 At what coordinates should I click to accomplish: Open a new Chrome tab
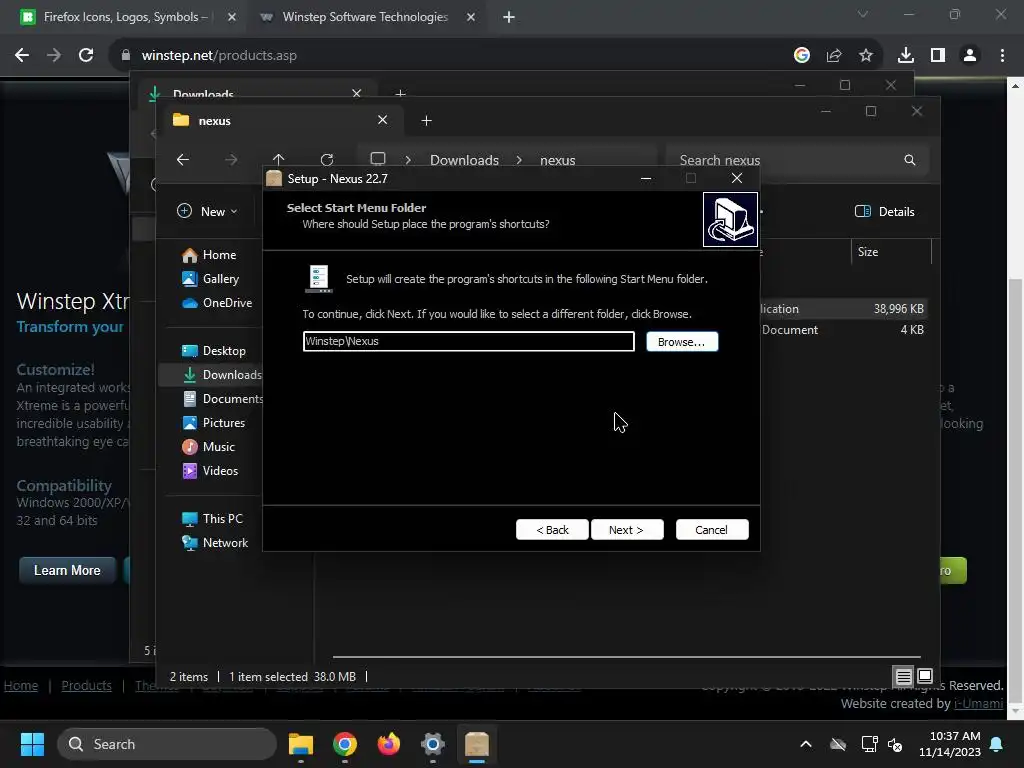[x=509, y=17]
